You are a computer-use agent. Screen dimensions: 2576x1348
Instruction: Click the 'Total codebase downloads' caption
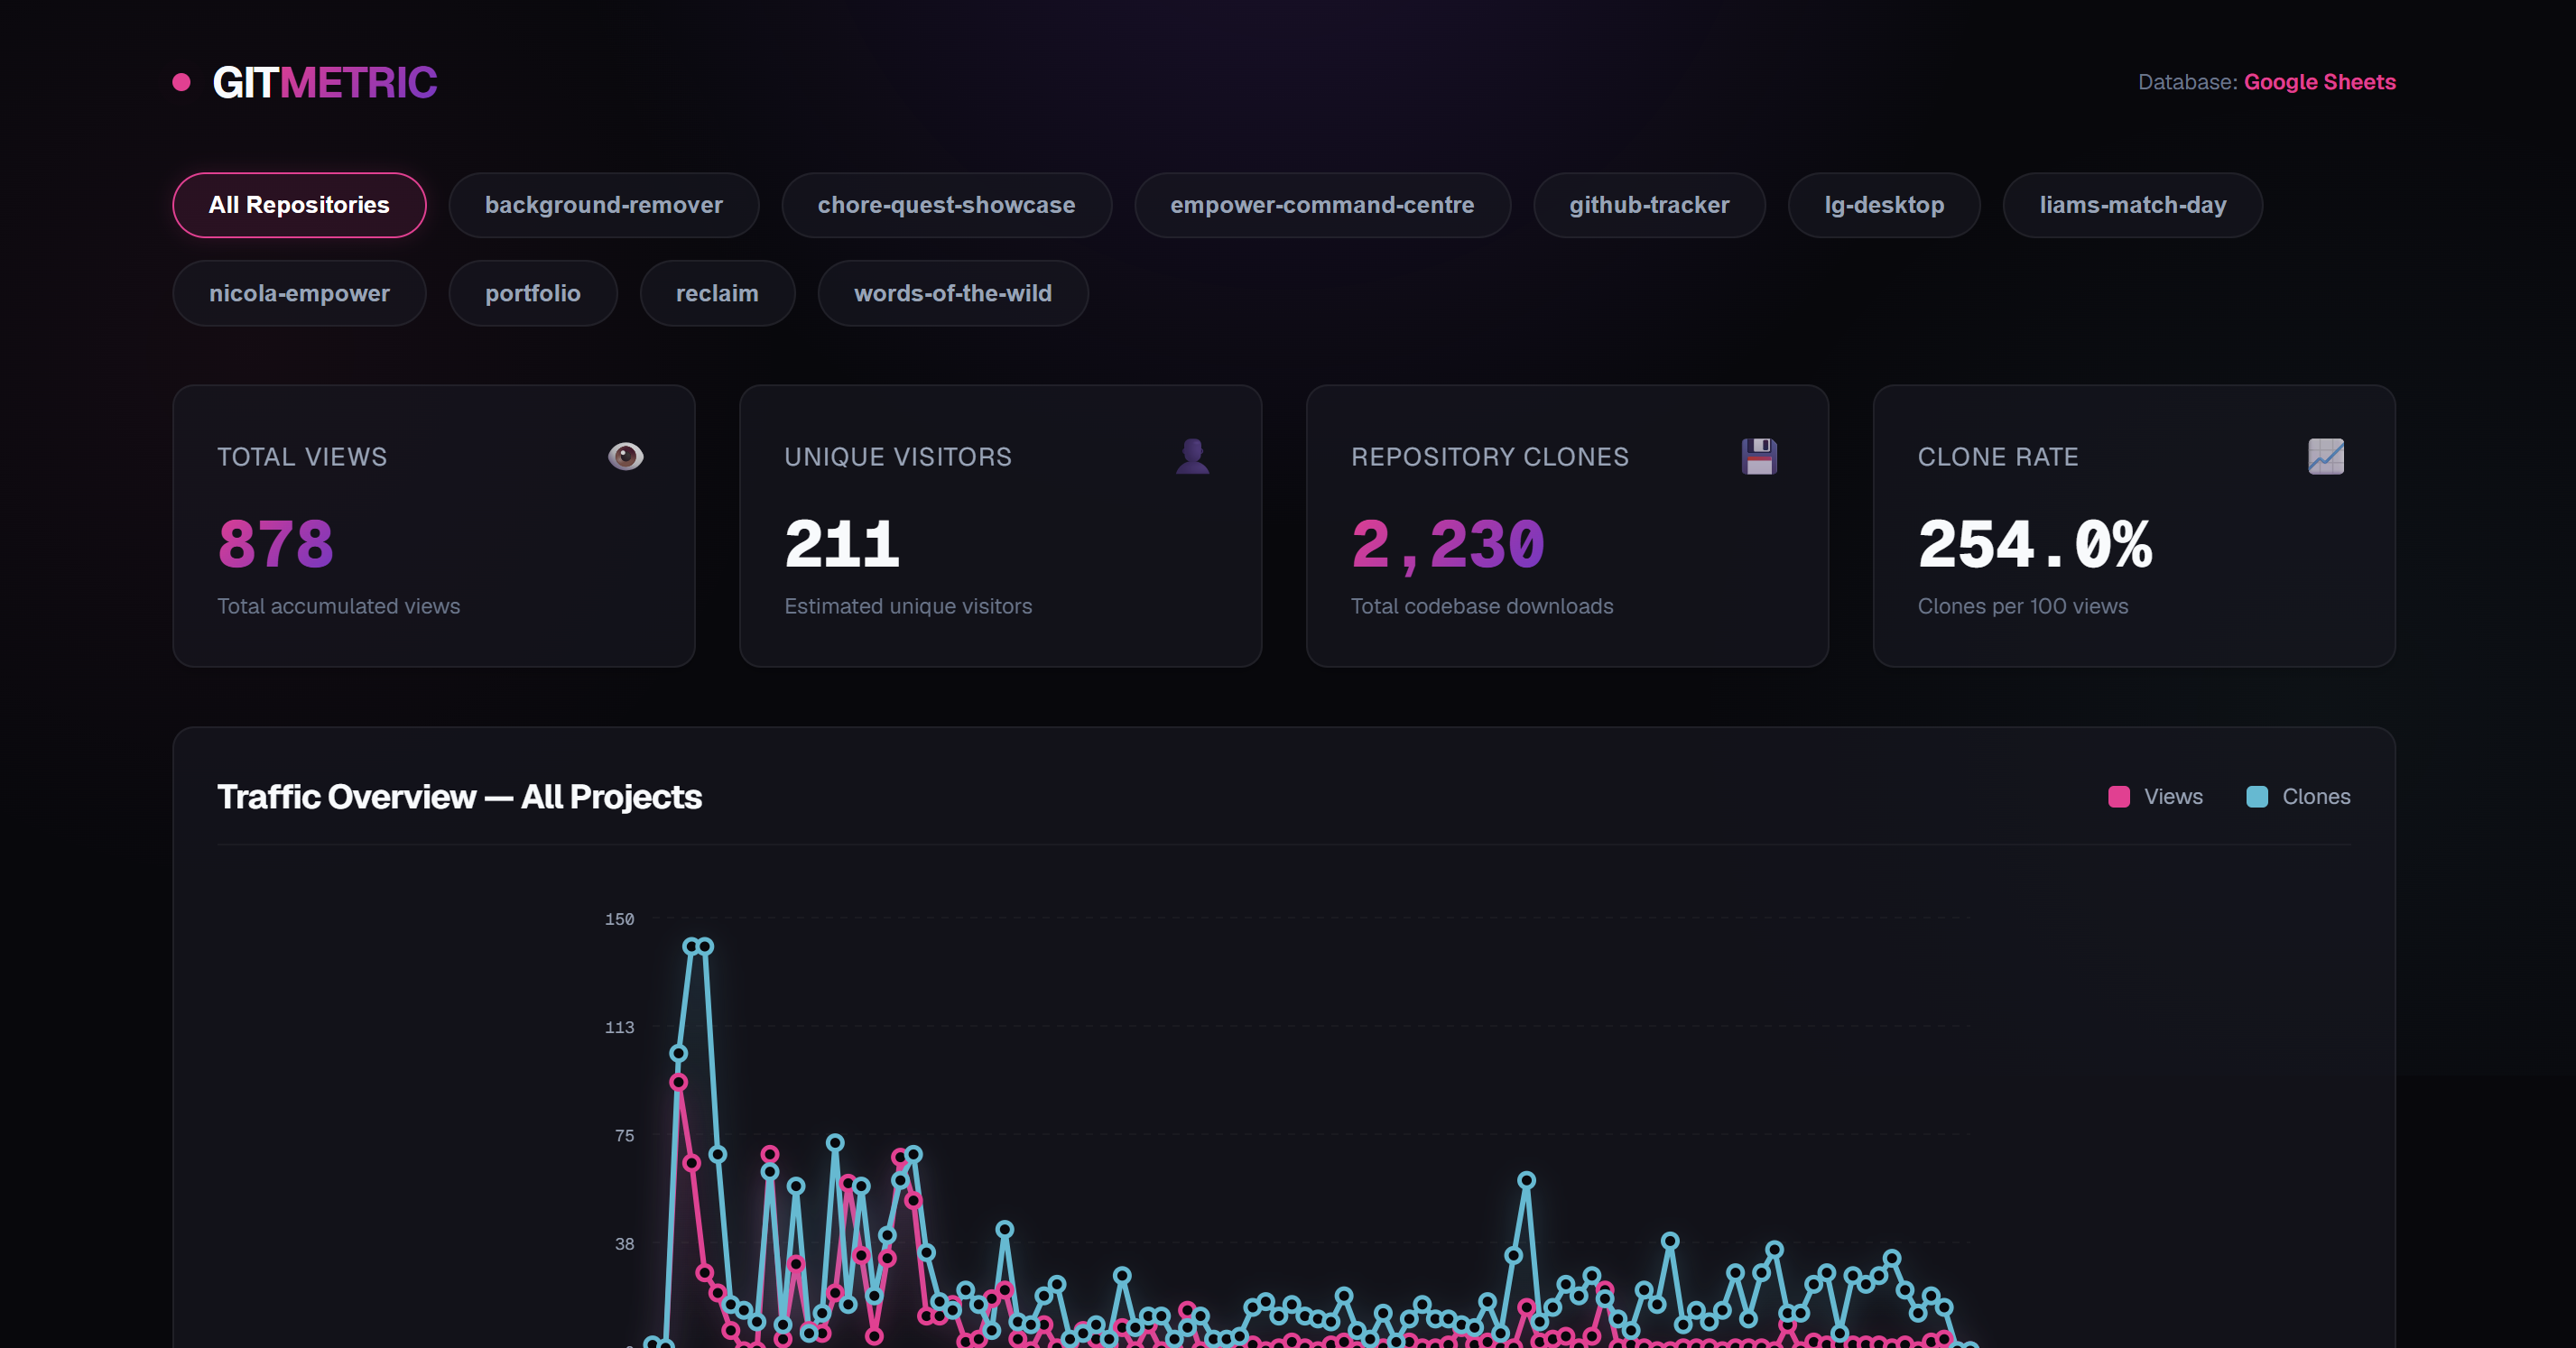point(1482,606)
